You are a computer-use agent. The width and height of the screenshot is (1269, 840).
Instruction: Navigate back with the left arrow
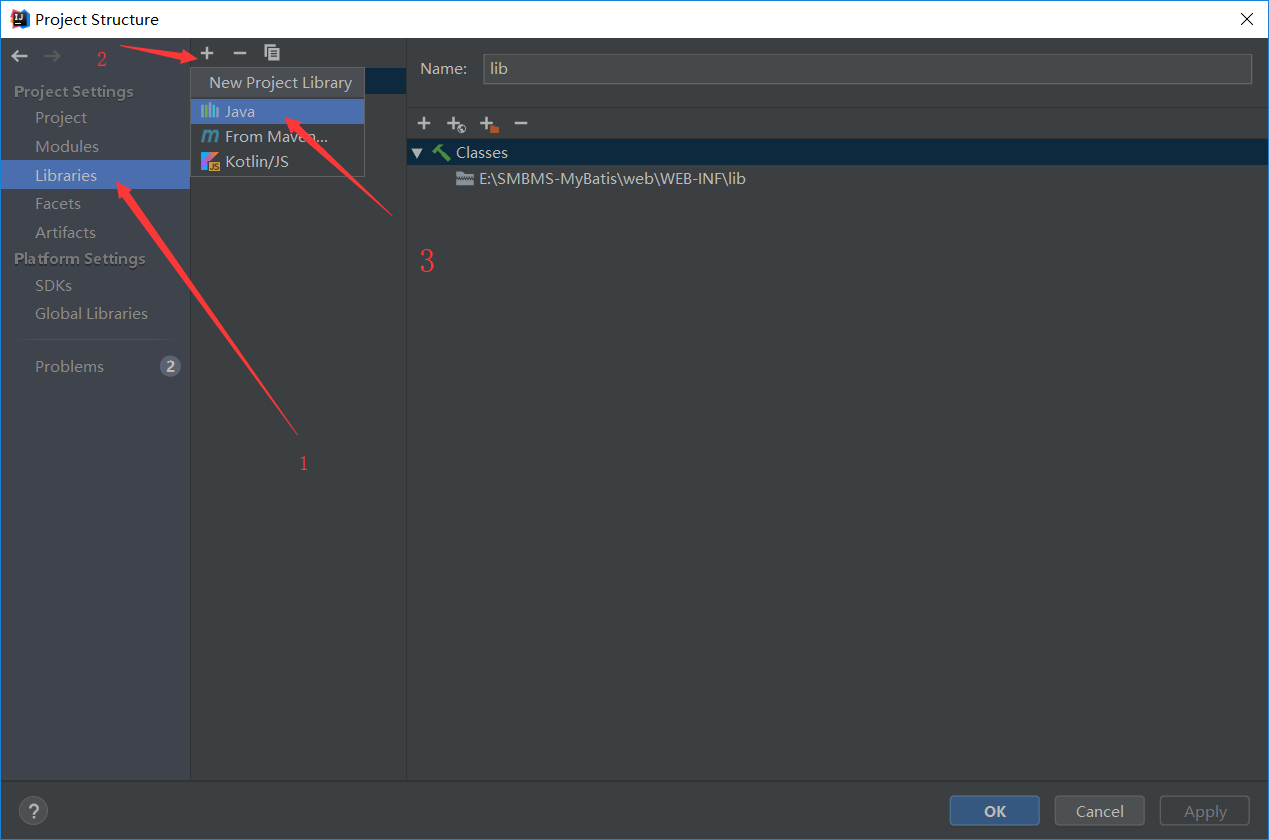(18, 56)
